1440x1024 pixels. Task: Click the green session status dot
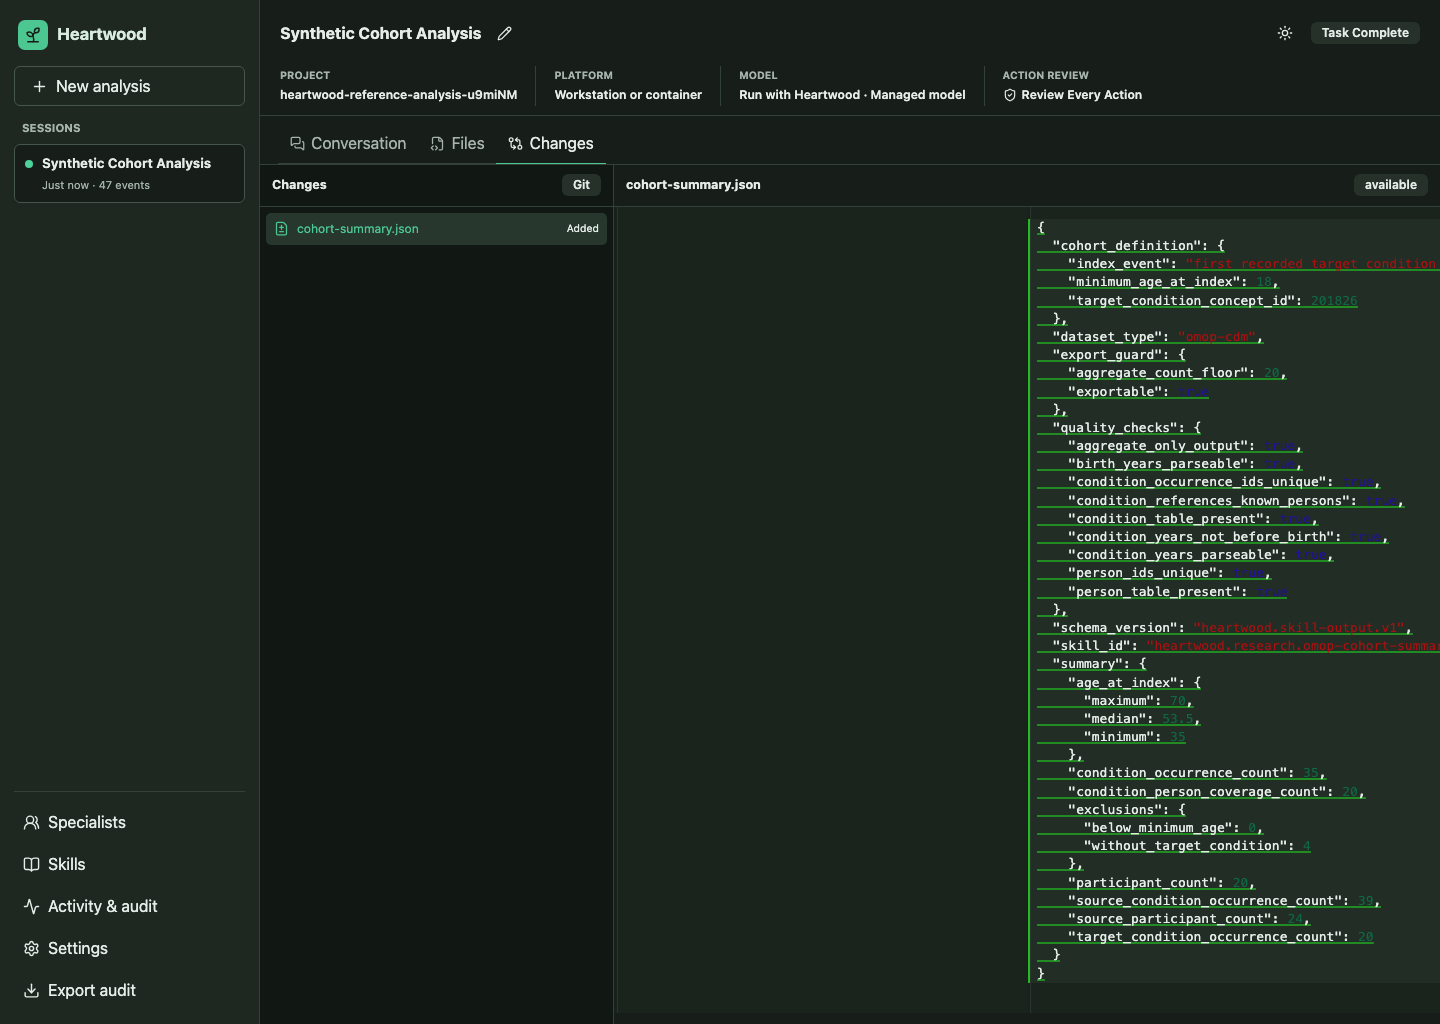(x=29, y=164)
